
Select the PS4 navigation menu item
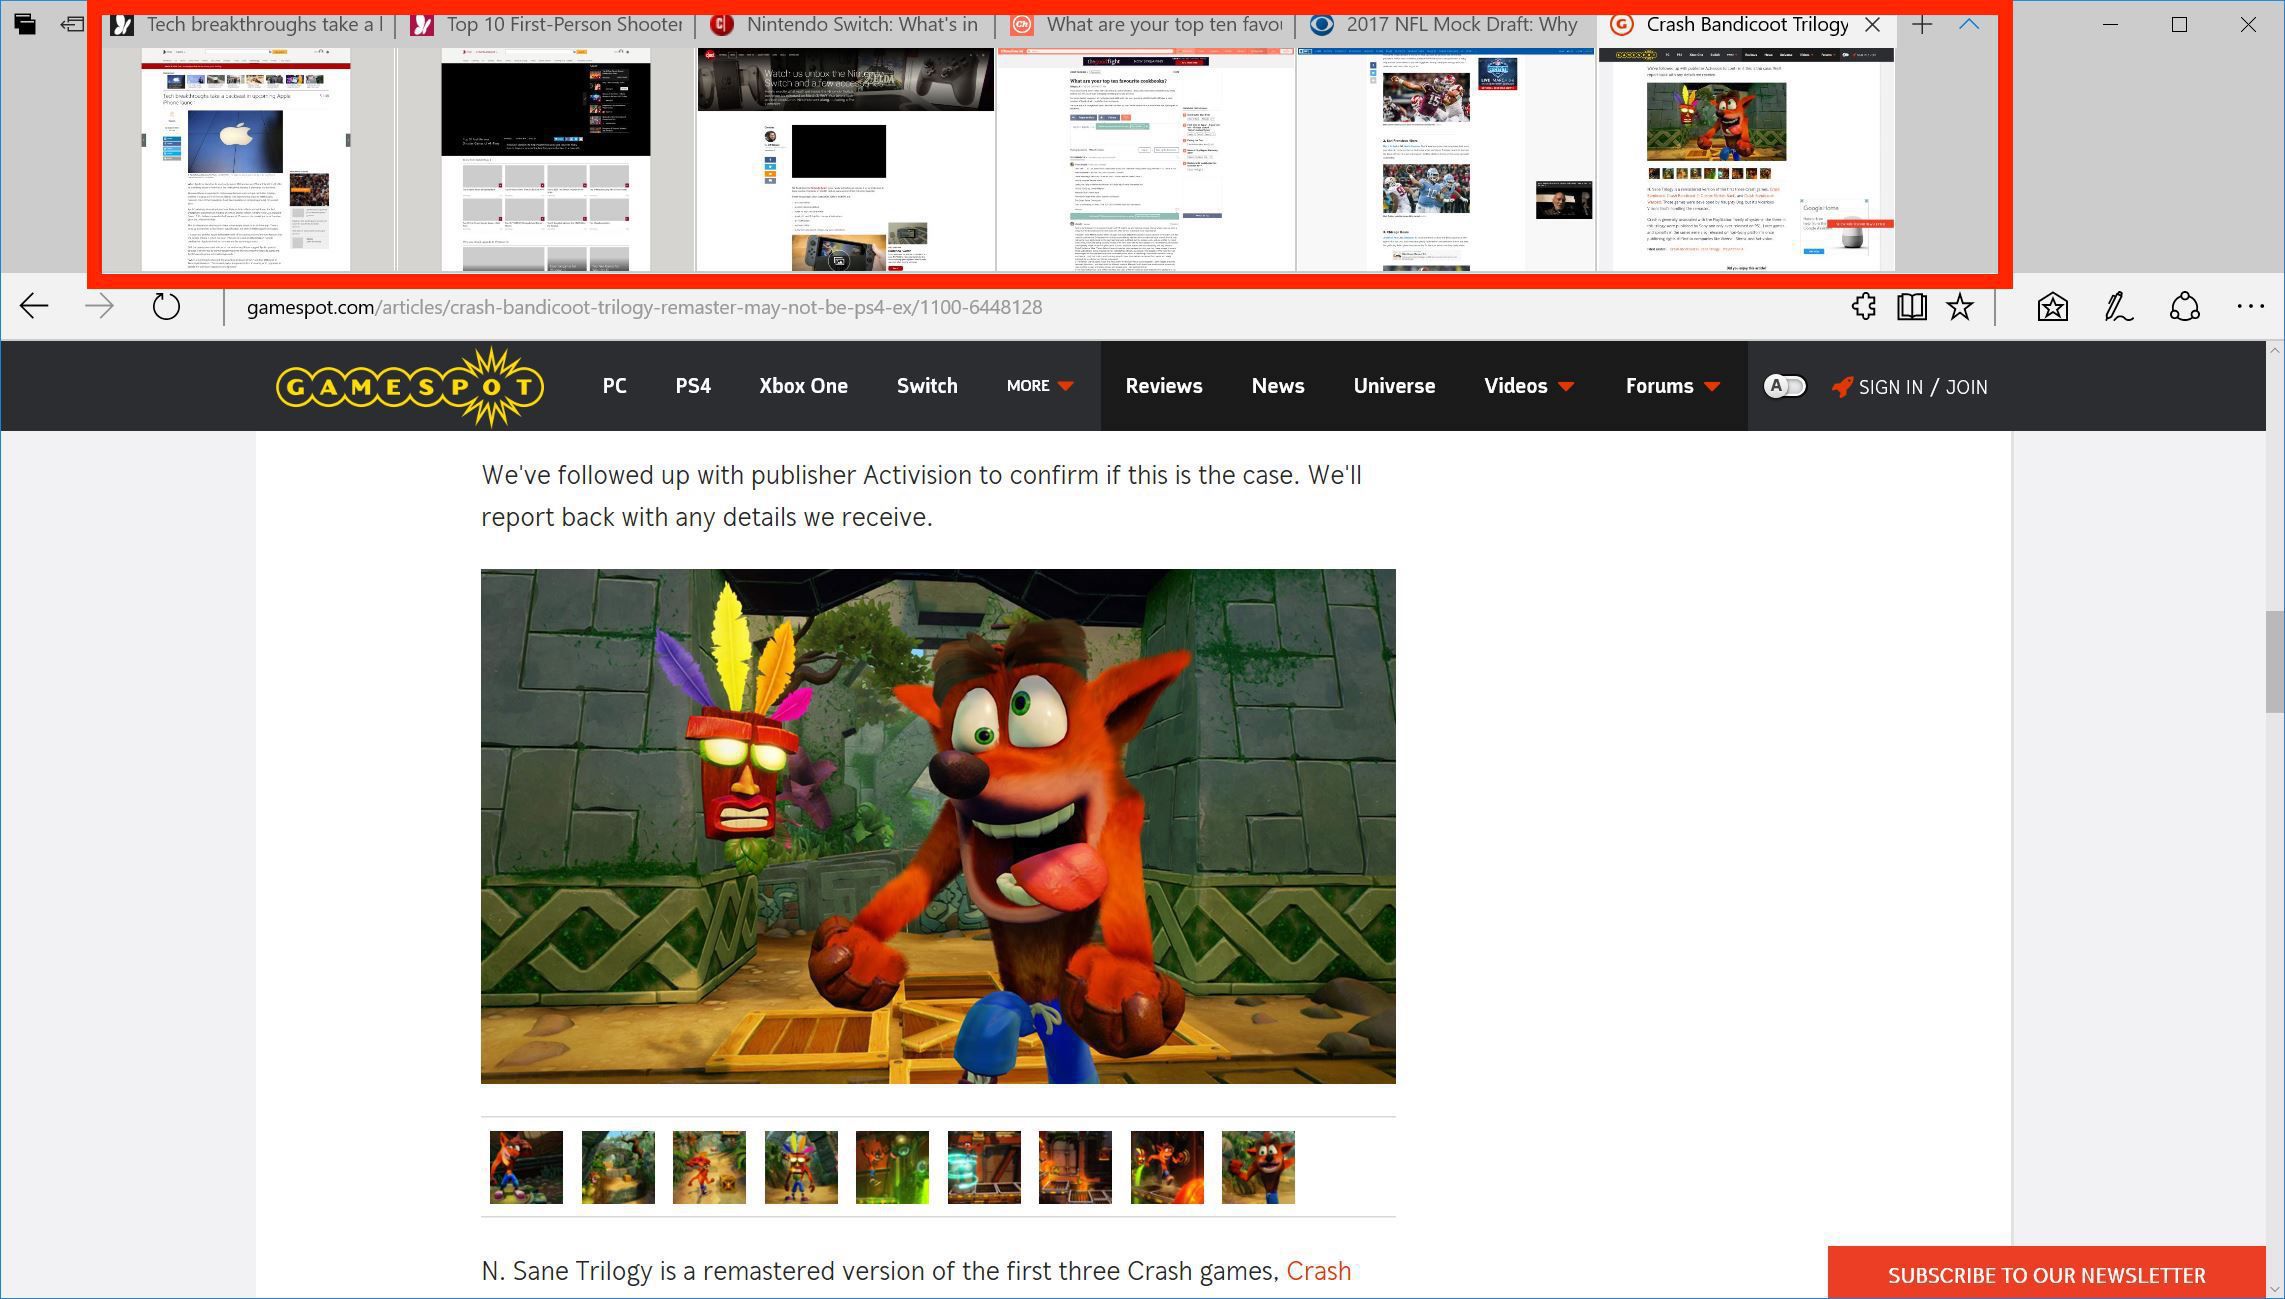[692, 386]
